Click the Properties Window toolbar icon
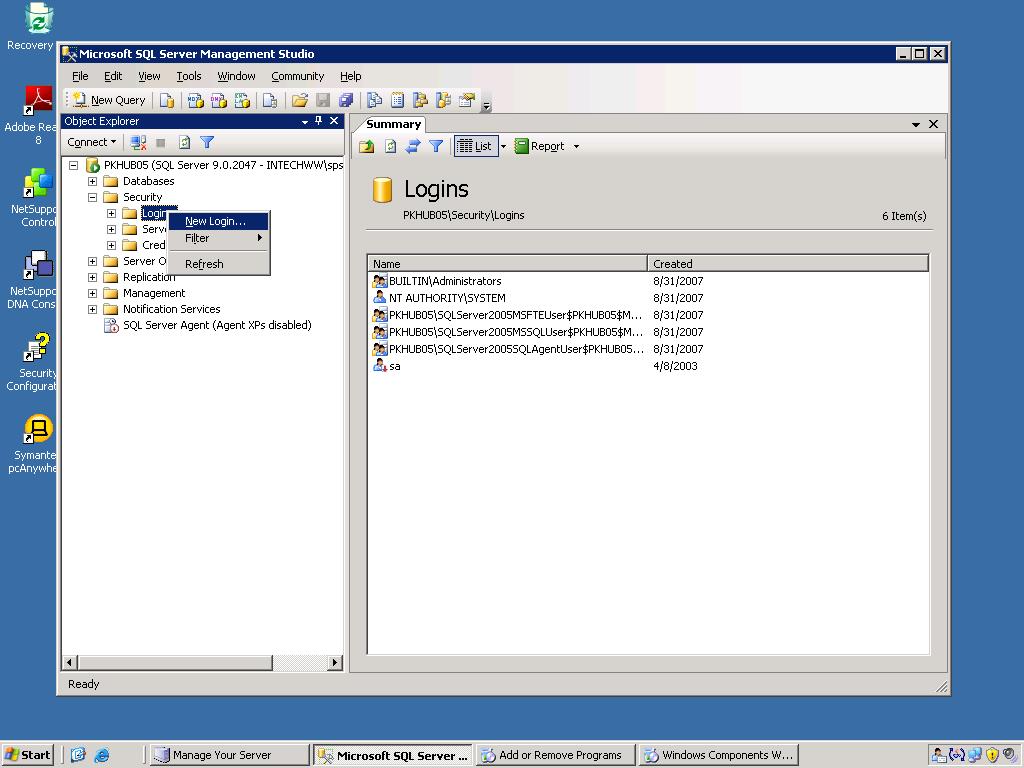Screen dimensions: 1024x768 pos(466,100)
